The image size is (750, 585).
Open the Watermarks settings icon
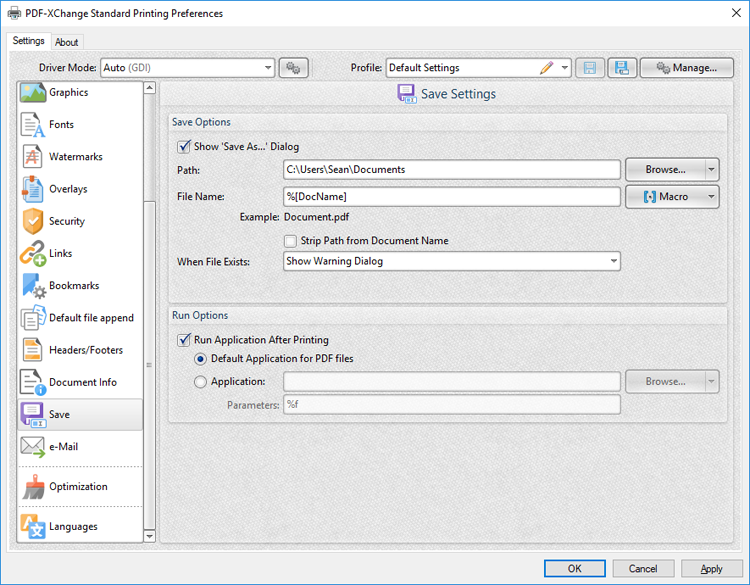pyautogui.click(x=33, y=157)
